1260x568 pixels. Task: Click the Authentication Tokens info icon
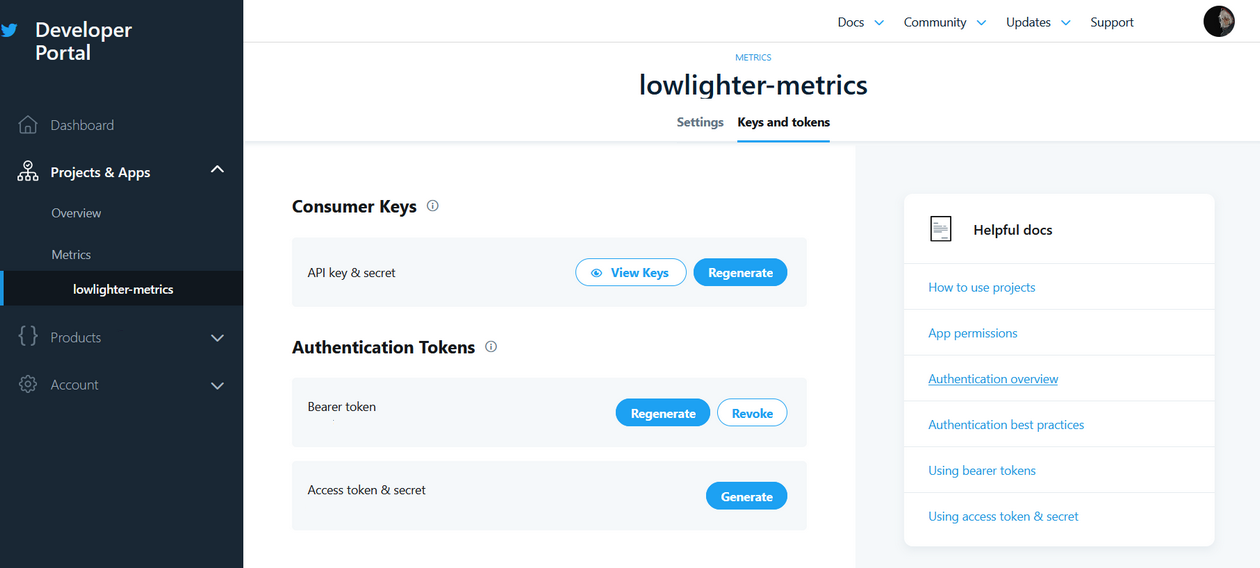[491, 347]
